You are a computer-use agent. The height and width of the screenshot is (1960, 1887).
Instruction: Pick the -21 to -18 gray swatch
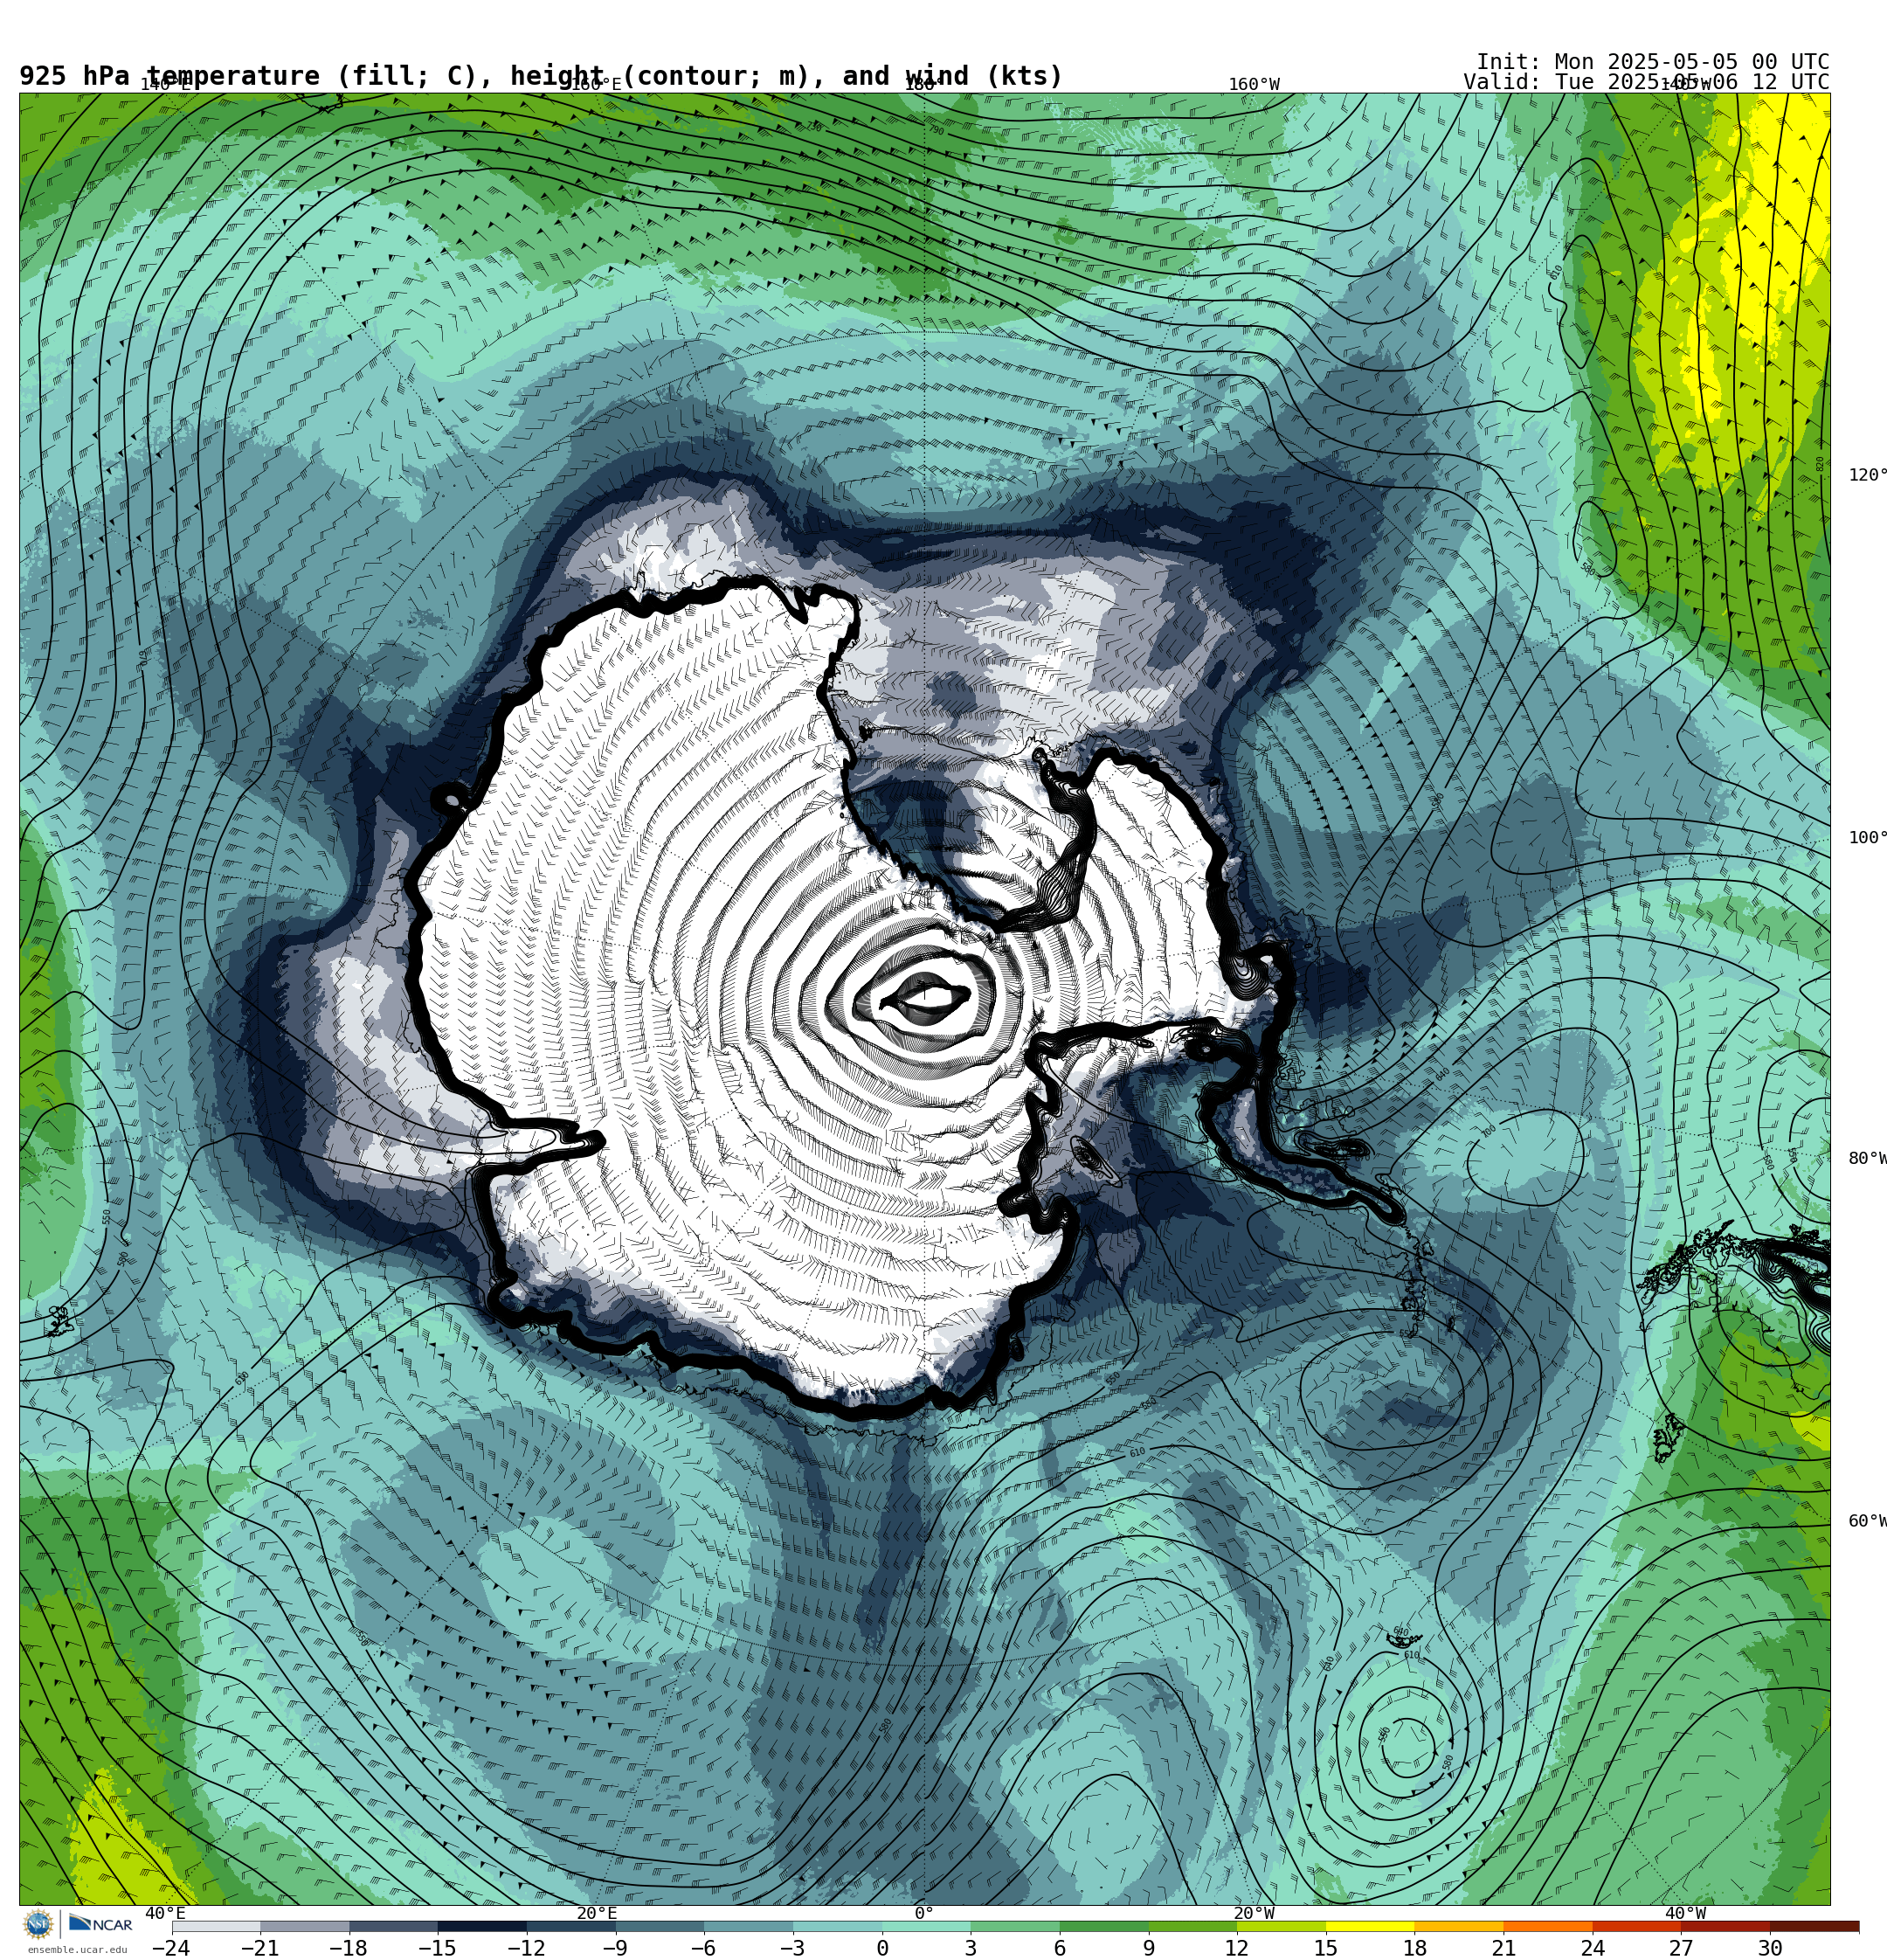tap(305, 1926)
